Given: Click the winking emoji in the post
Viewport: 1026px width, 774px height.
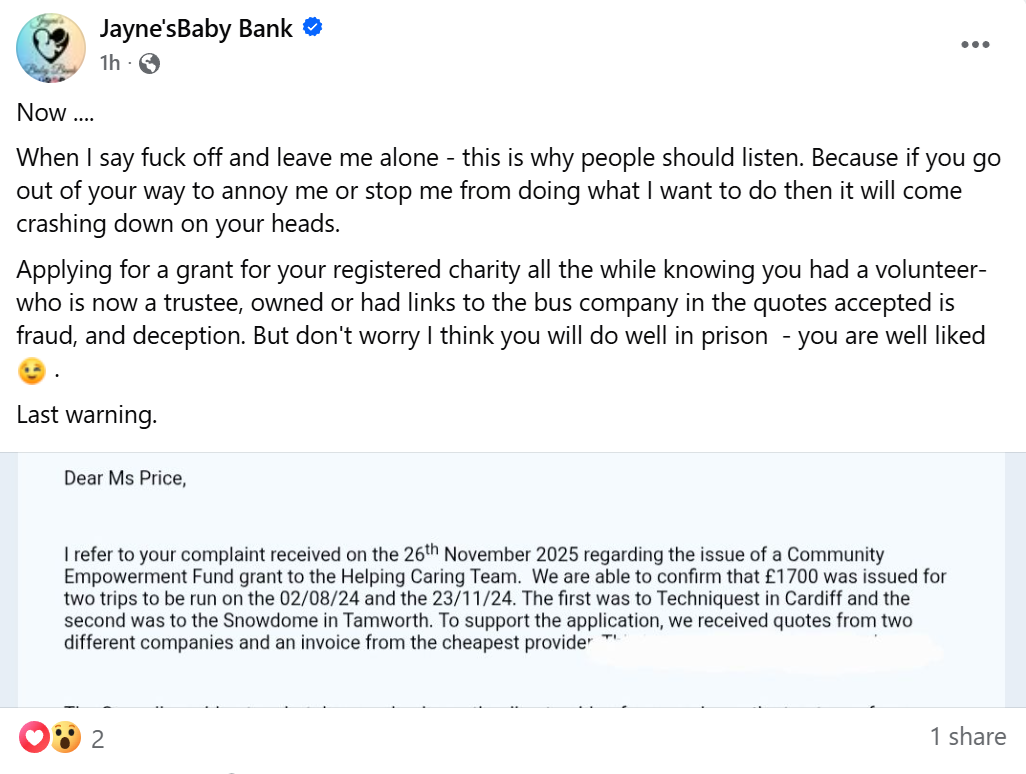Looking at the screenshot, I should click(x=33, y=372).
